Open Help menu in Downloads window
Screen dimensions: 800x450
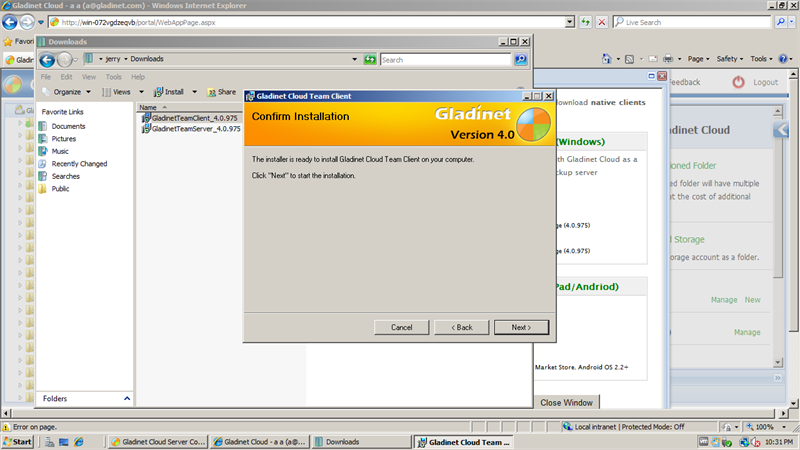tap(138, 77)
